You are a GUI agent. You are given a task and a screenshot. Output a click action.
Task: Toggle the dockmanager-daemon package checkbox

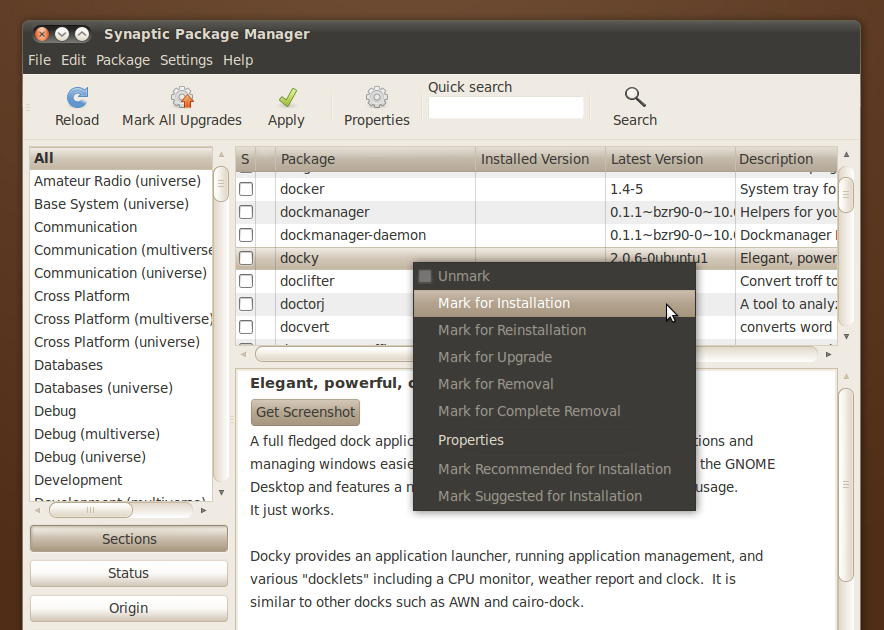[246, 235]
